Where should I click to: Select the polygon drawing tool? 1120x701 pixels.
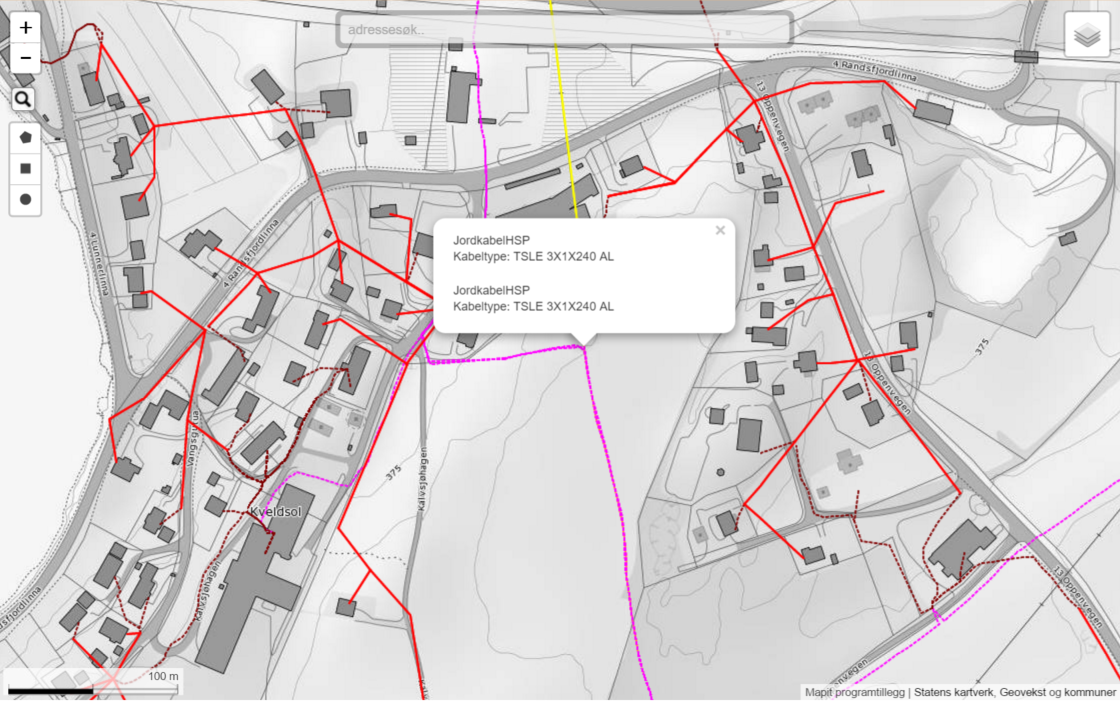point(25,138)
